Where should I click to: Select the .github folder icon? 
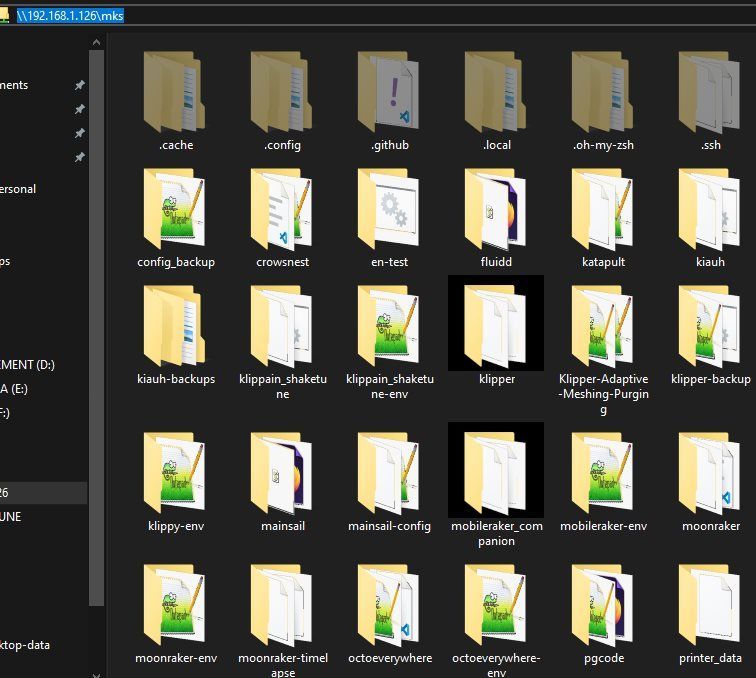coord(389,92)
